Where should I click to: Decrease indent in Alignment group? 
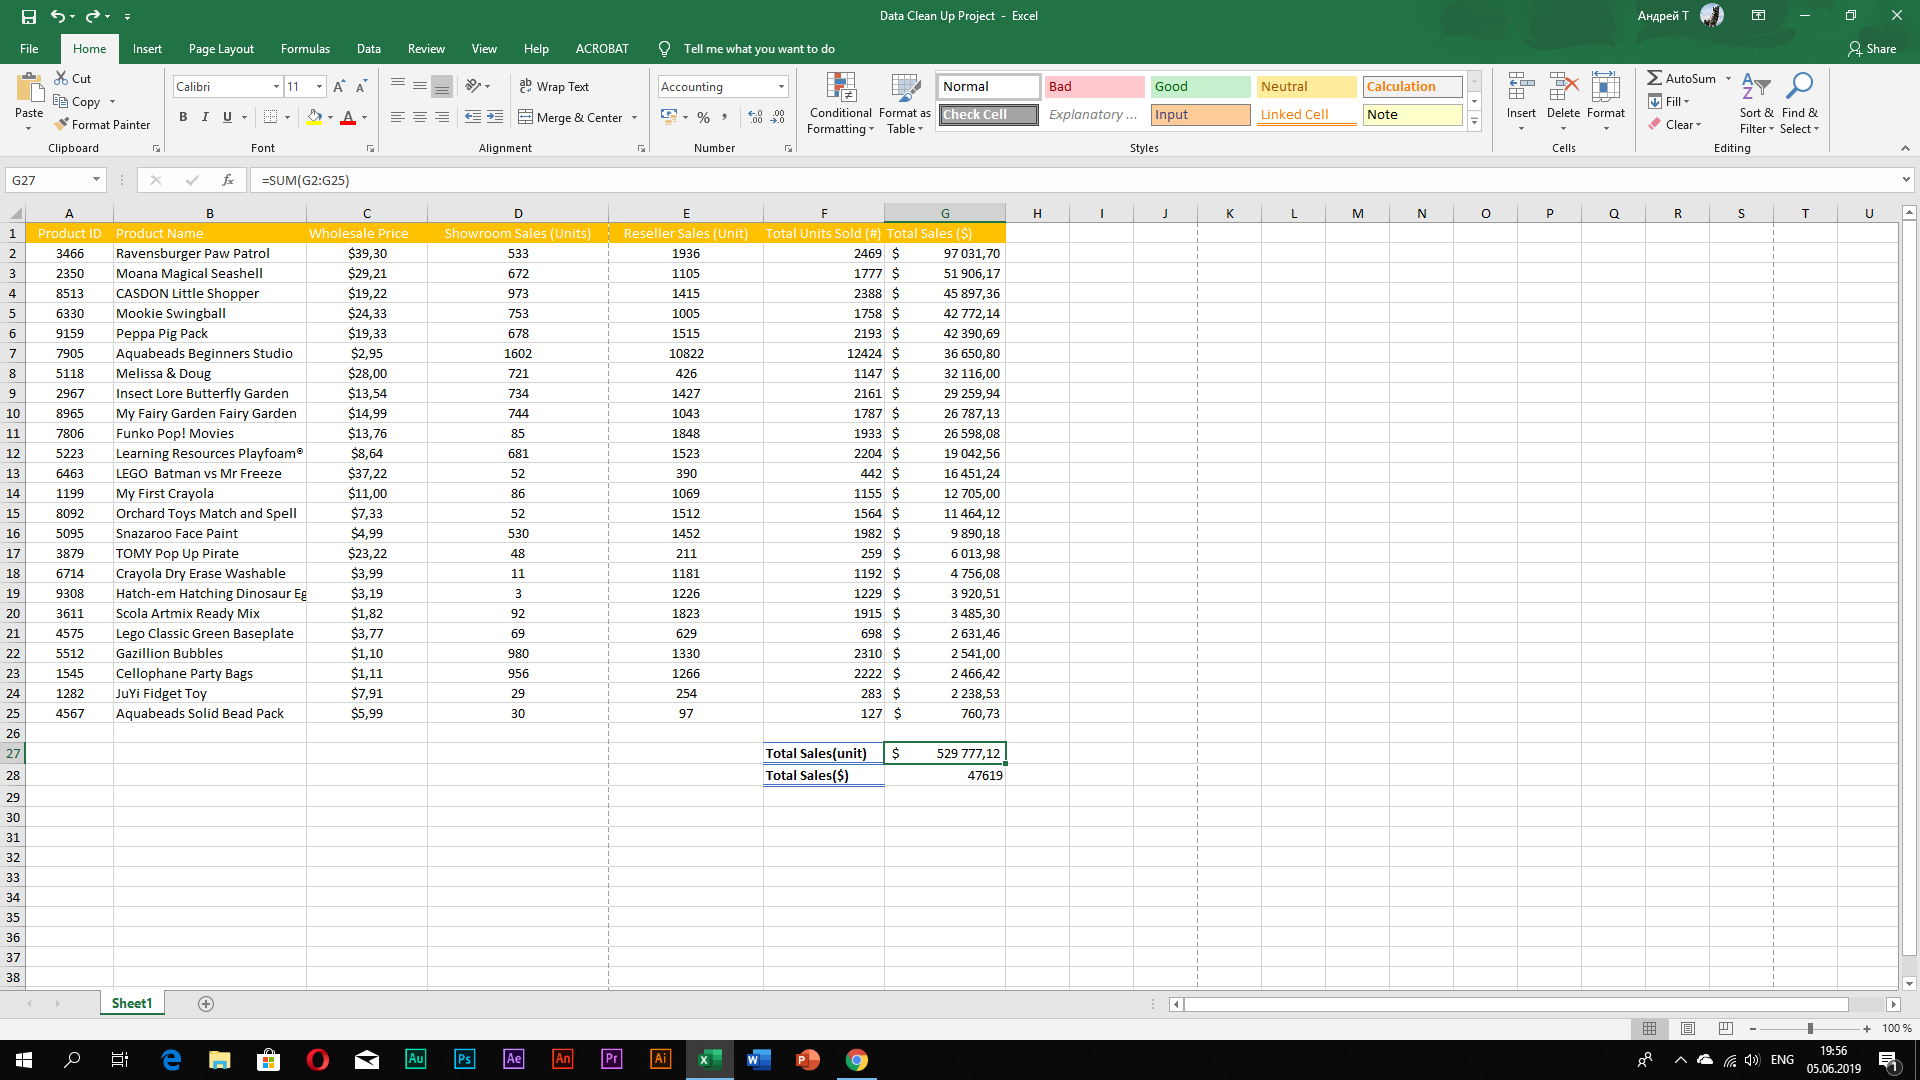pos(473,117)
